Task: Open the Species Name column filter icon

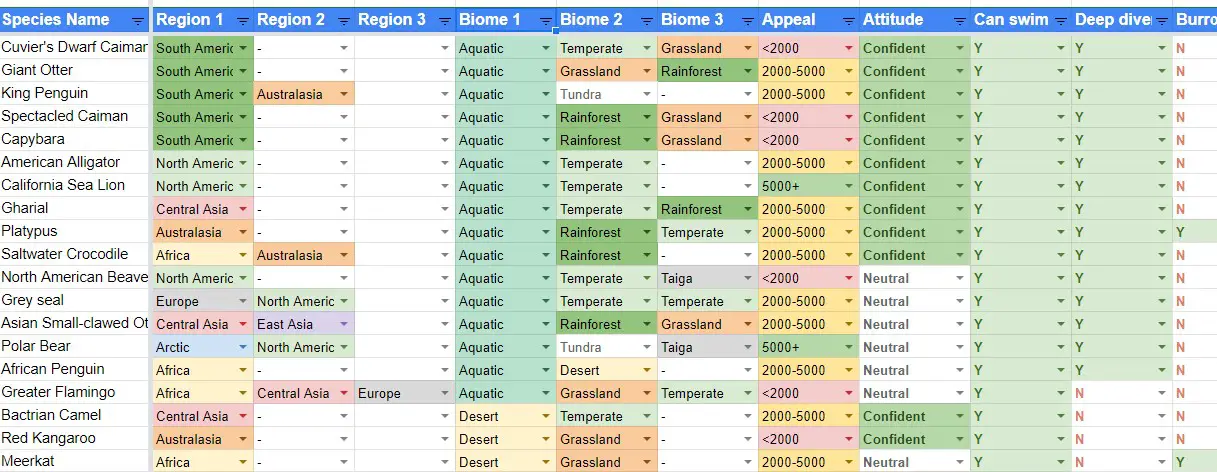Action: [137, 20]
